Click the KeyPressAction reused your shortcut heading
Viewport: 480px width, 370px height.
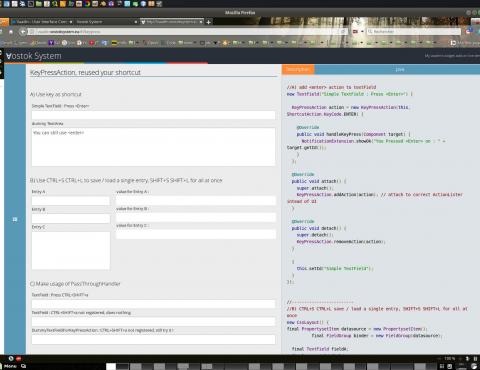click(x=85, y=72)
